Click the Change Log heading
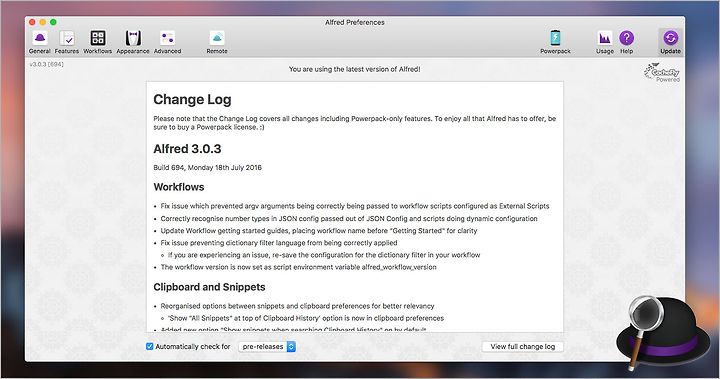Viewport: 720px width, 379px height. (x=192, y=100)
